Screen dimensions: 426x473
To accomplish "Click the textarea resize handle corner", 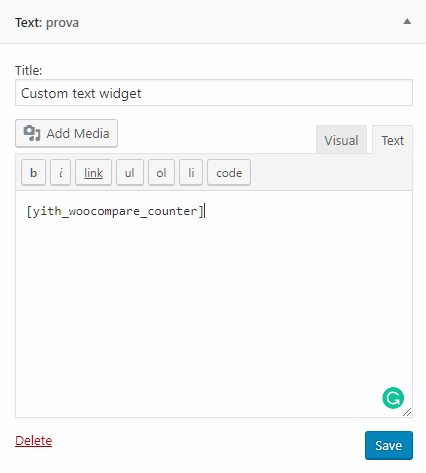I will 407,412.
